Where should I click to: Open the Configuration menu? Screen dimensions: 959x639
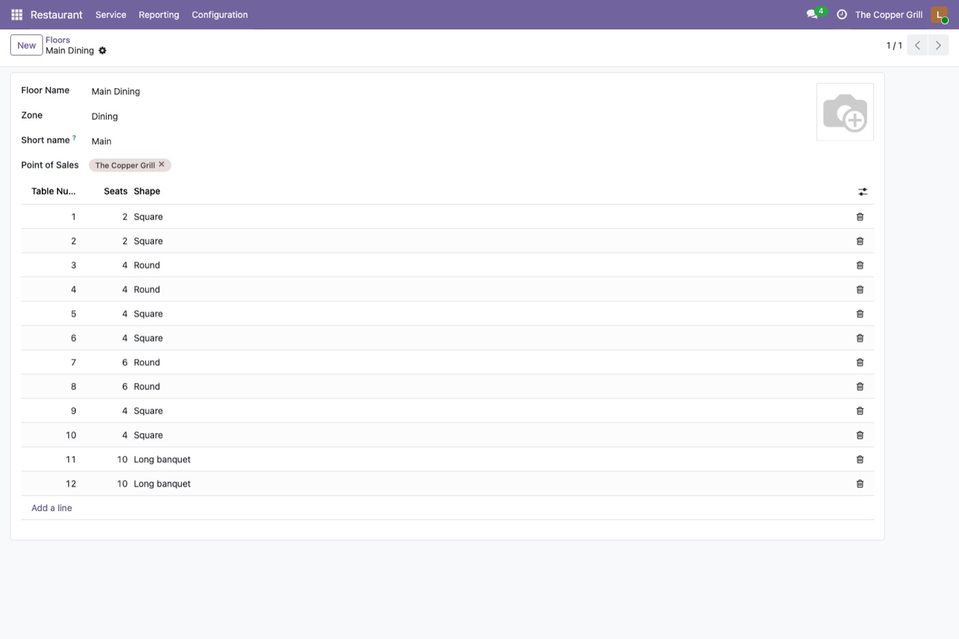[x=220, y=15]
